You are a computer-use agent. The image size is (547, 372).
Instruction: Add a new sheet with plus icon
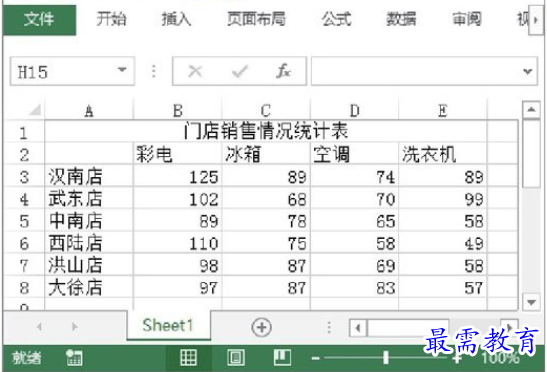tap(261, 327)
